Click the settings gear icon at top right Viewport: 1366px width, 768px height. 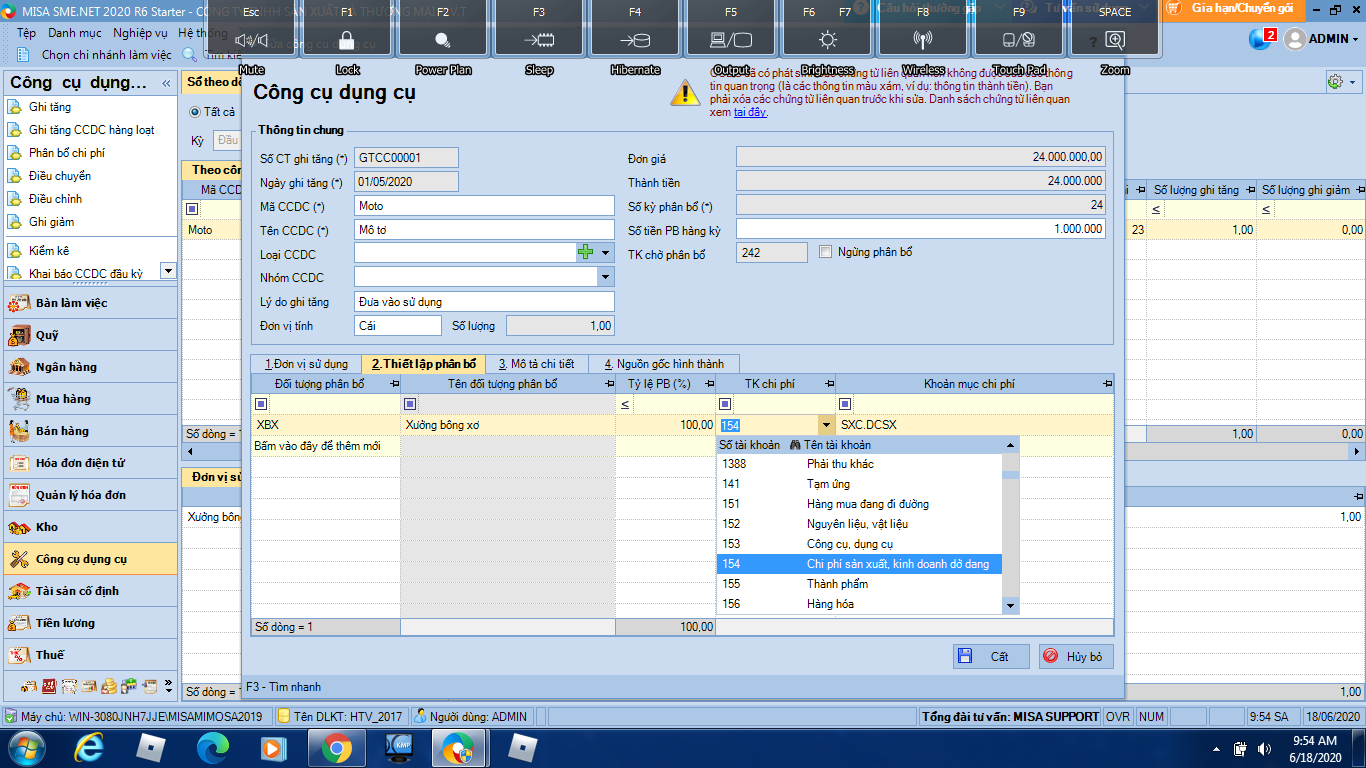point(1334,81)
